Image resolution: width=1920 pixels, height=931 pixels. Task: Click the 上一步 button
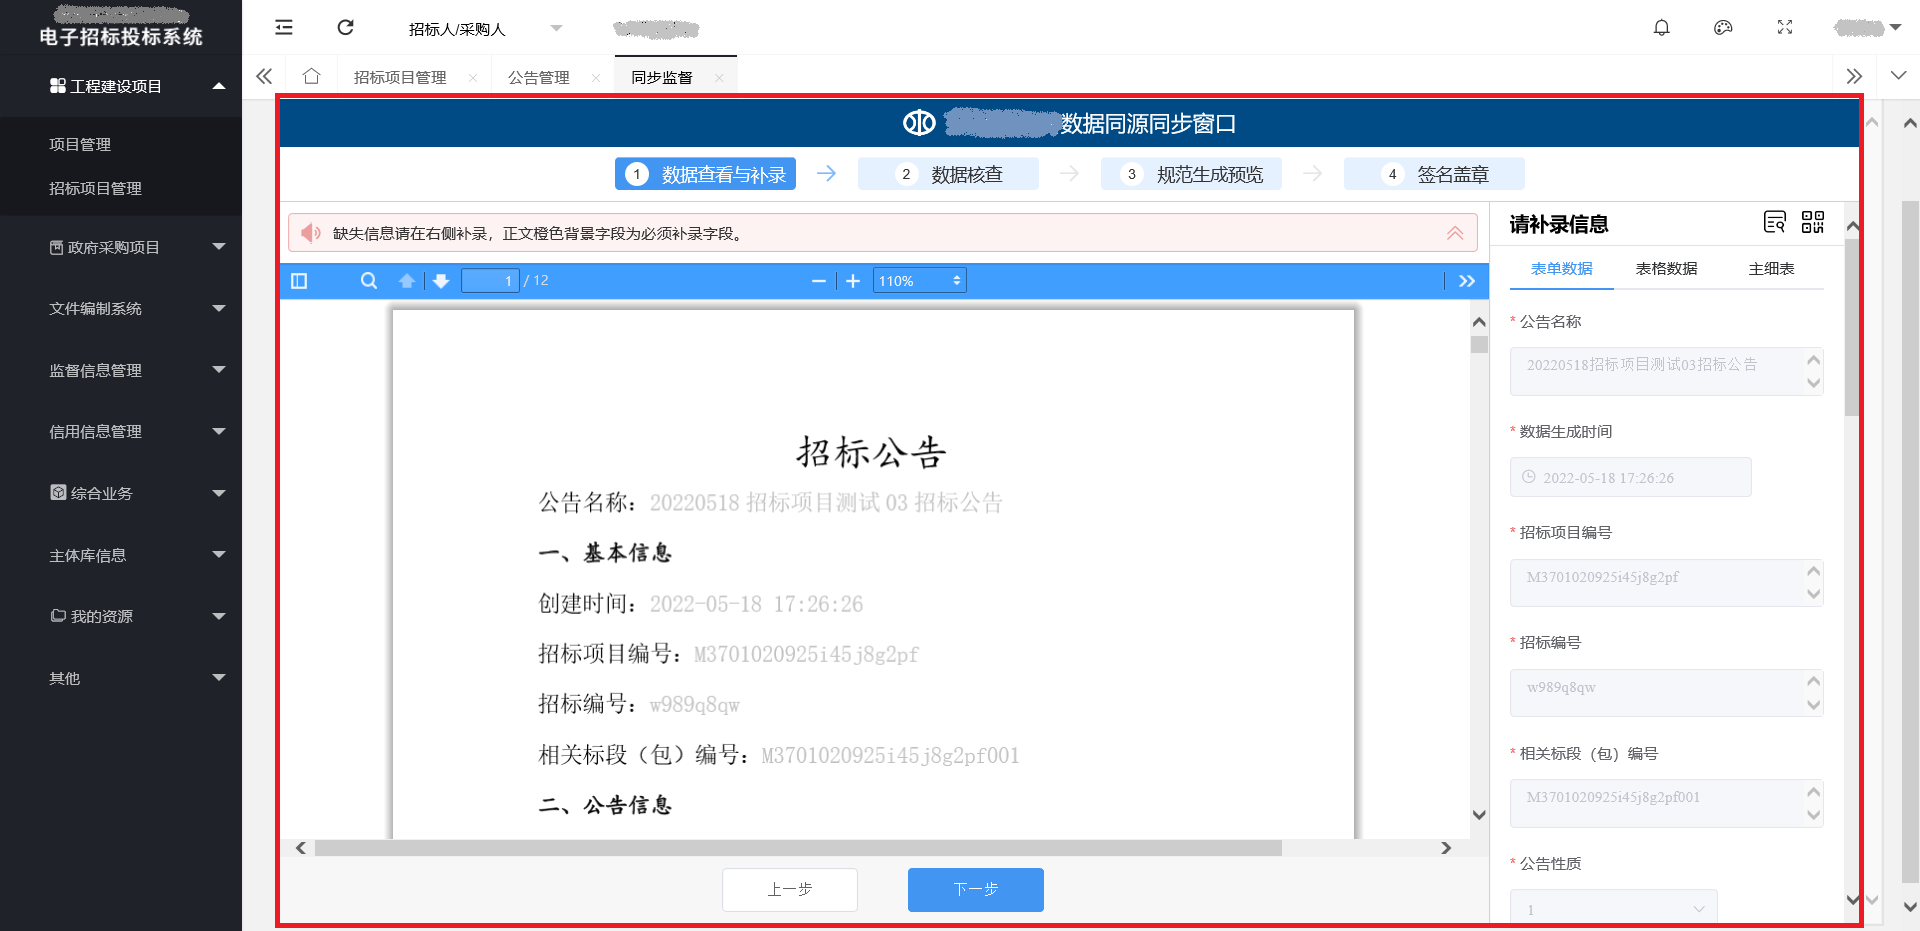tap(789, 889)
